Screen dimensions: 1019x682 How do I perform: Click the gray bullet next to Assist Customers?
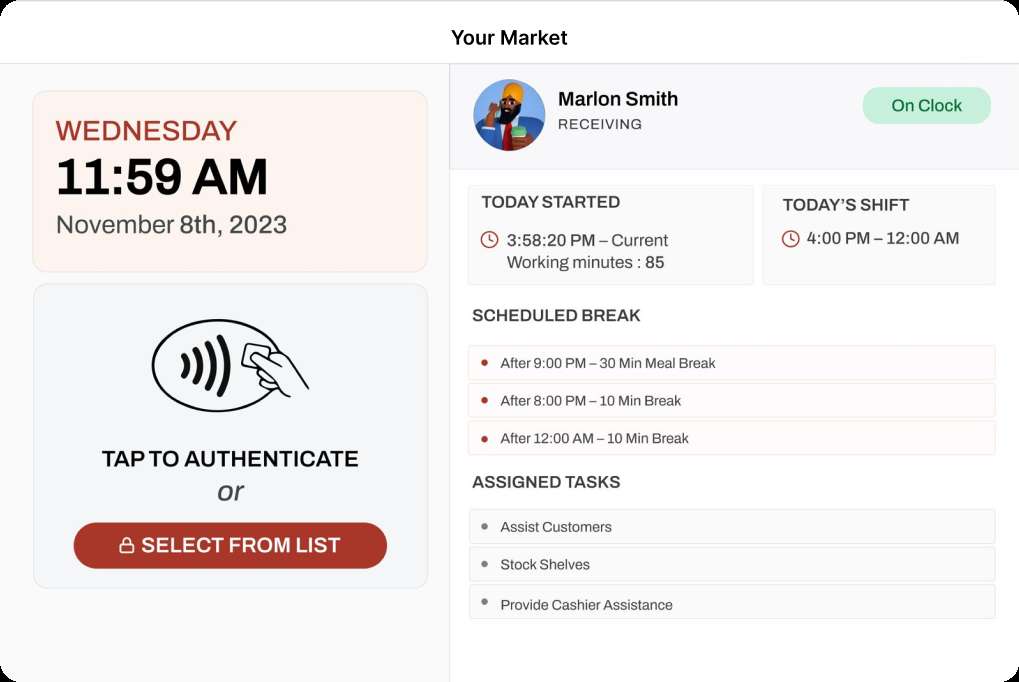484,527
